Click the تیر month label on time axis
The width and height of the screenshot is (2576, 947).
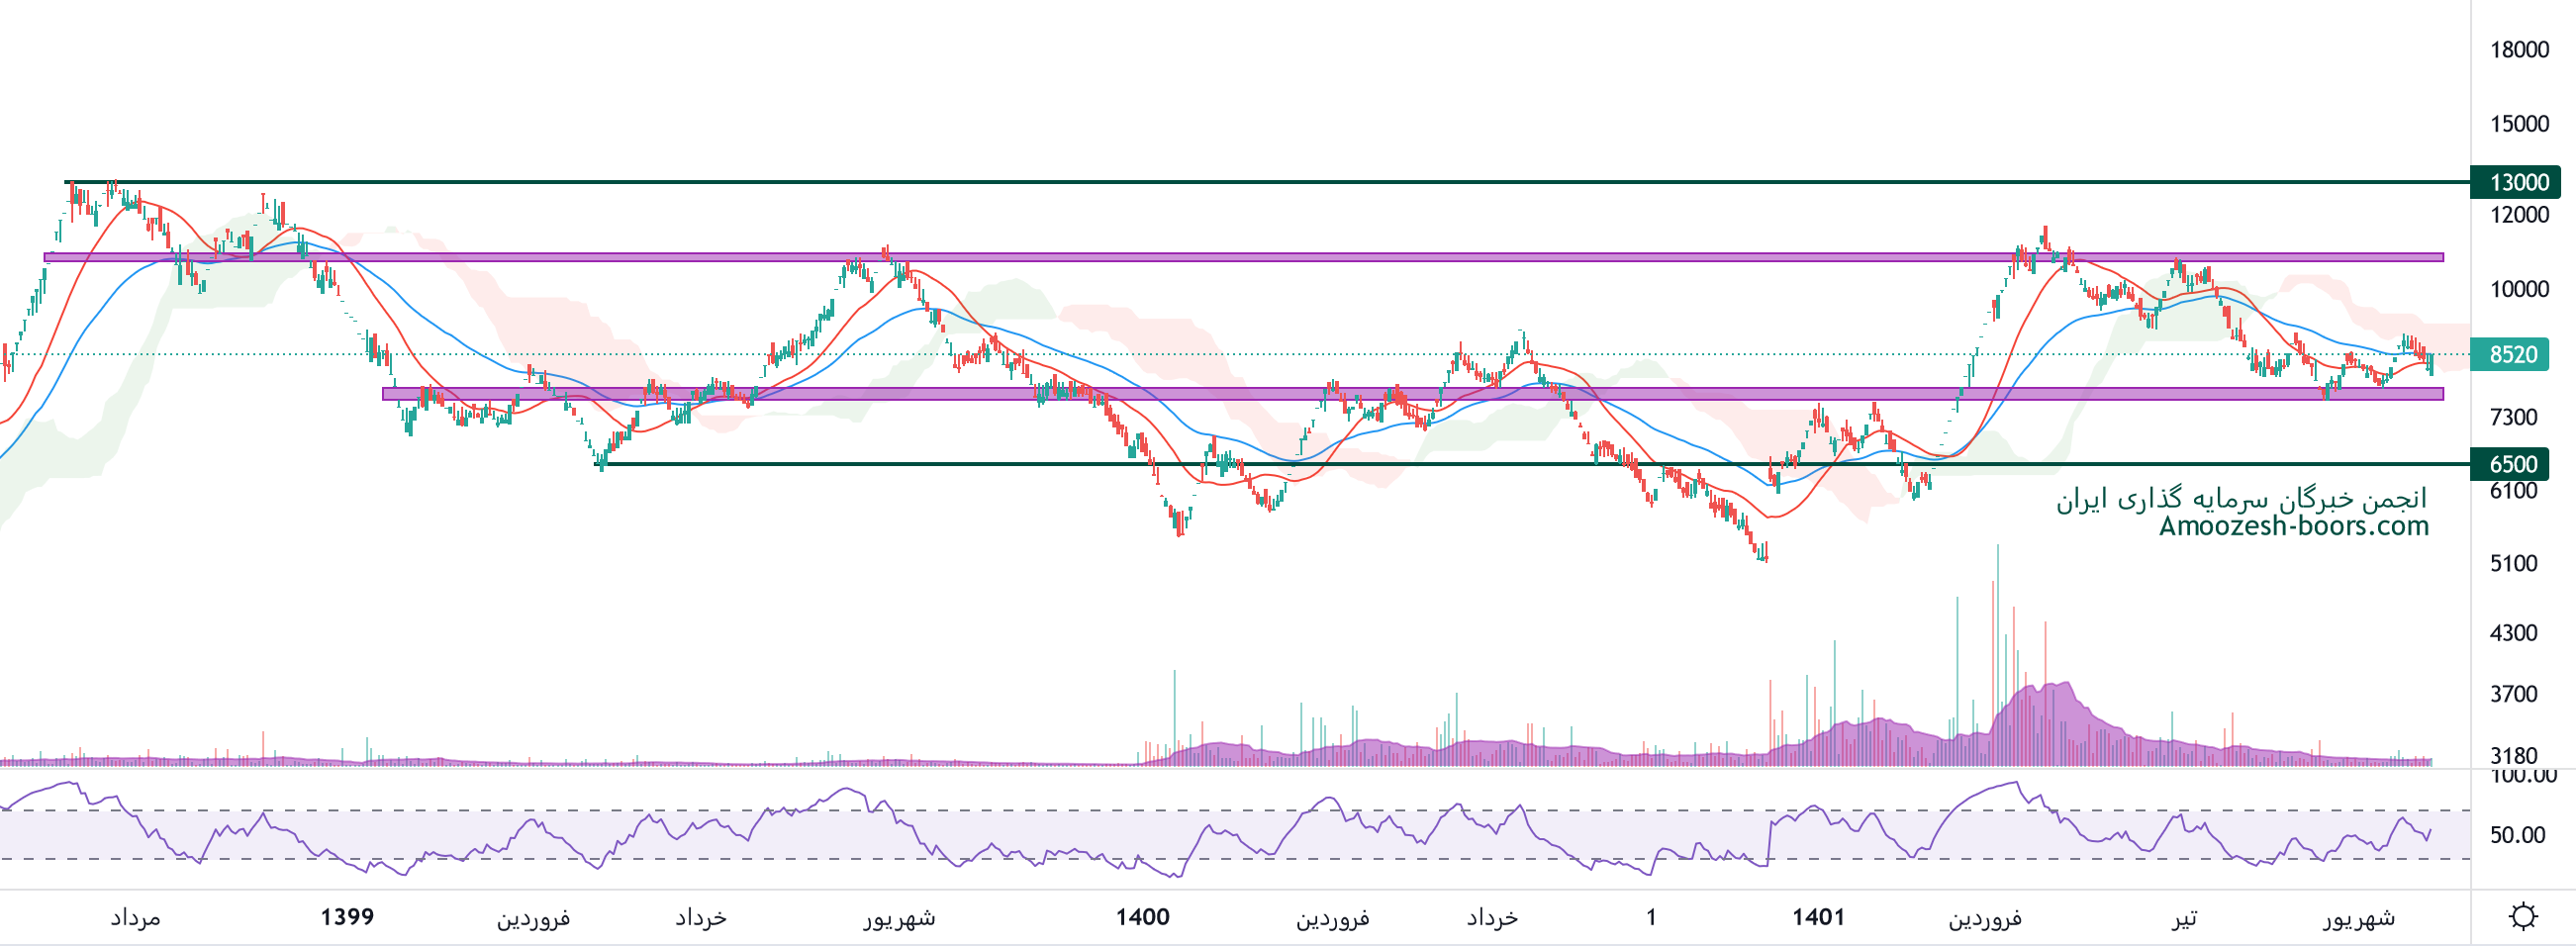click(x=2183, y=917)
